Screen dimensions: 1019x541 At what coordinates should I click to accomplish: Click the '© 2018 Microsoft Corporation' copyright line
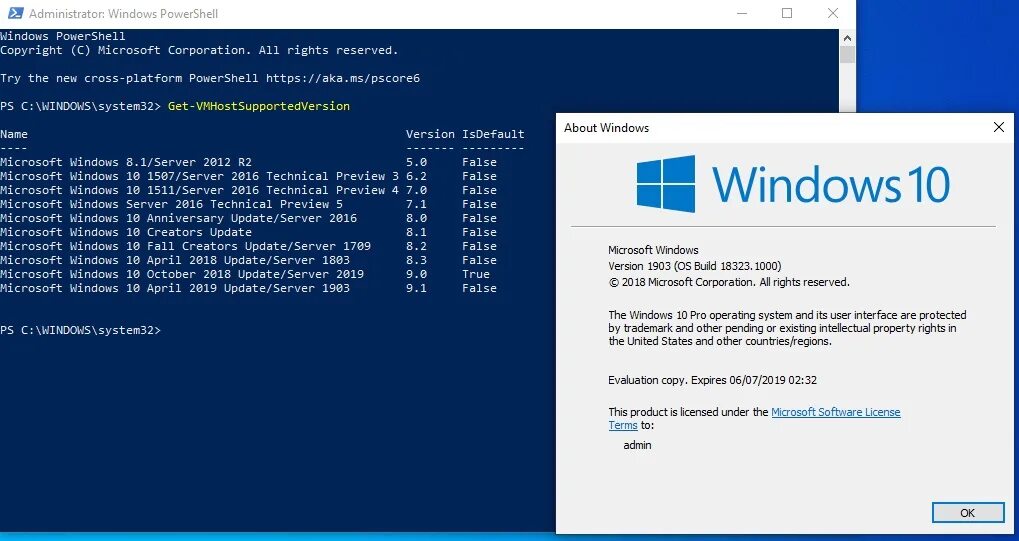(x=729, y=282)
